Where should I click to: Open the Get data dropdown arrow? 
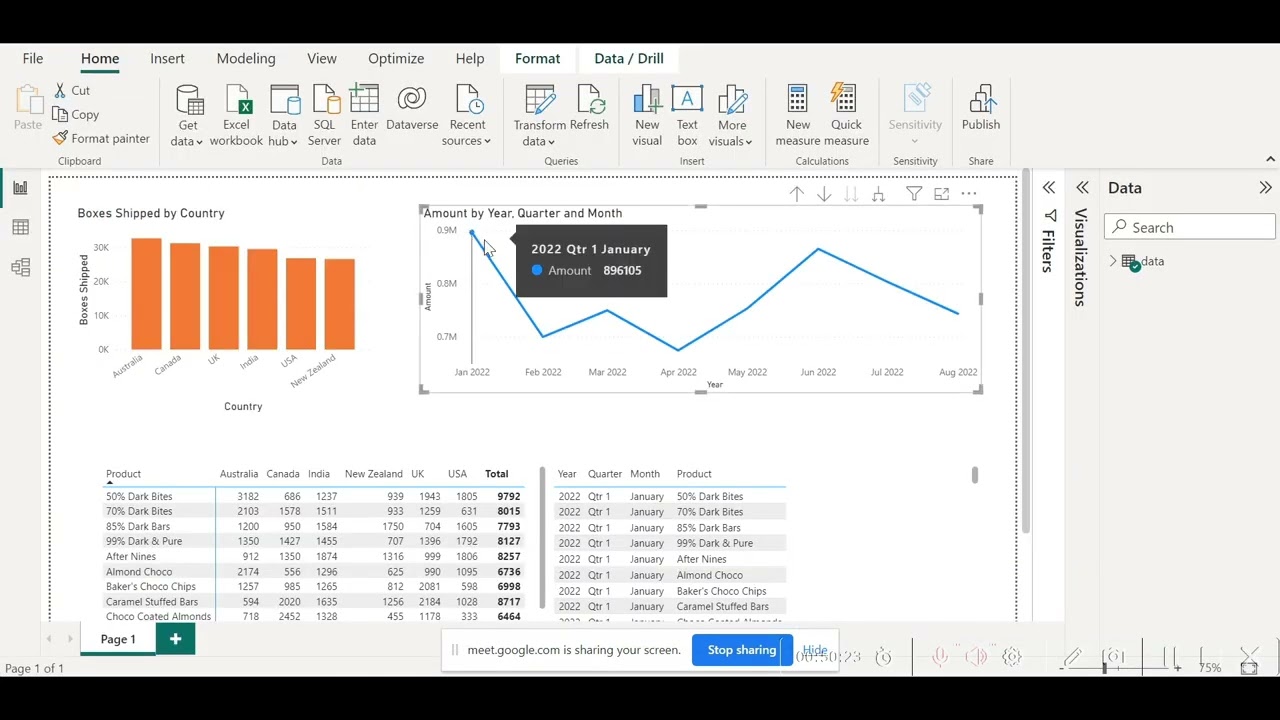199,142
